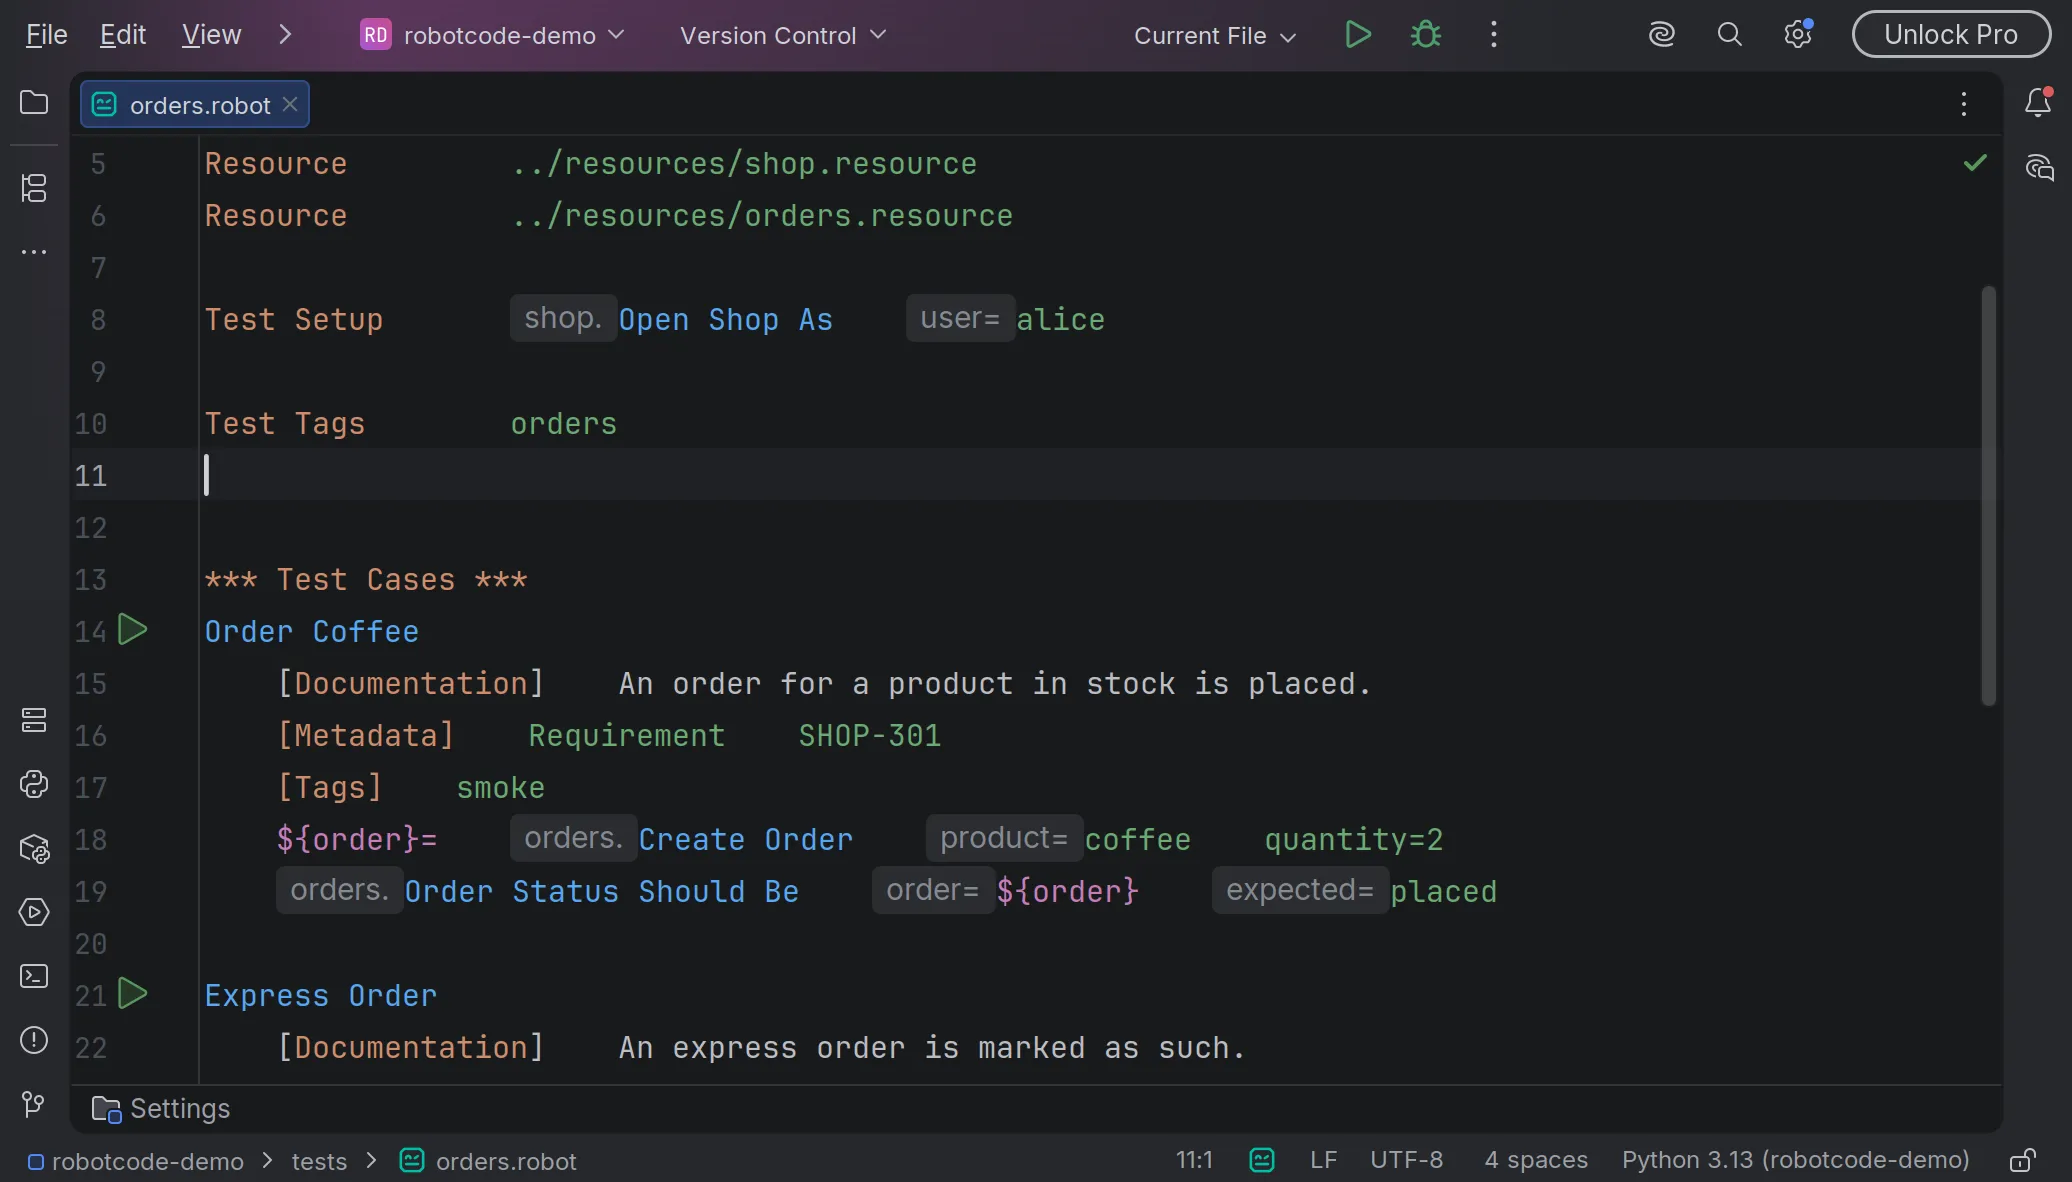Click the LF line separator widget
This screenshot has width=2072, height=1182.
pyautogui.click(x=1323, y=1160)
